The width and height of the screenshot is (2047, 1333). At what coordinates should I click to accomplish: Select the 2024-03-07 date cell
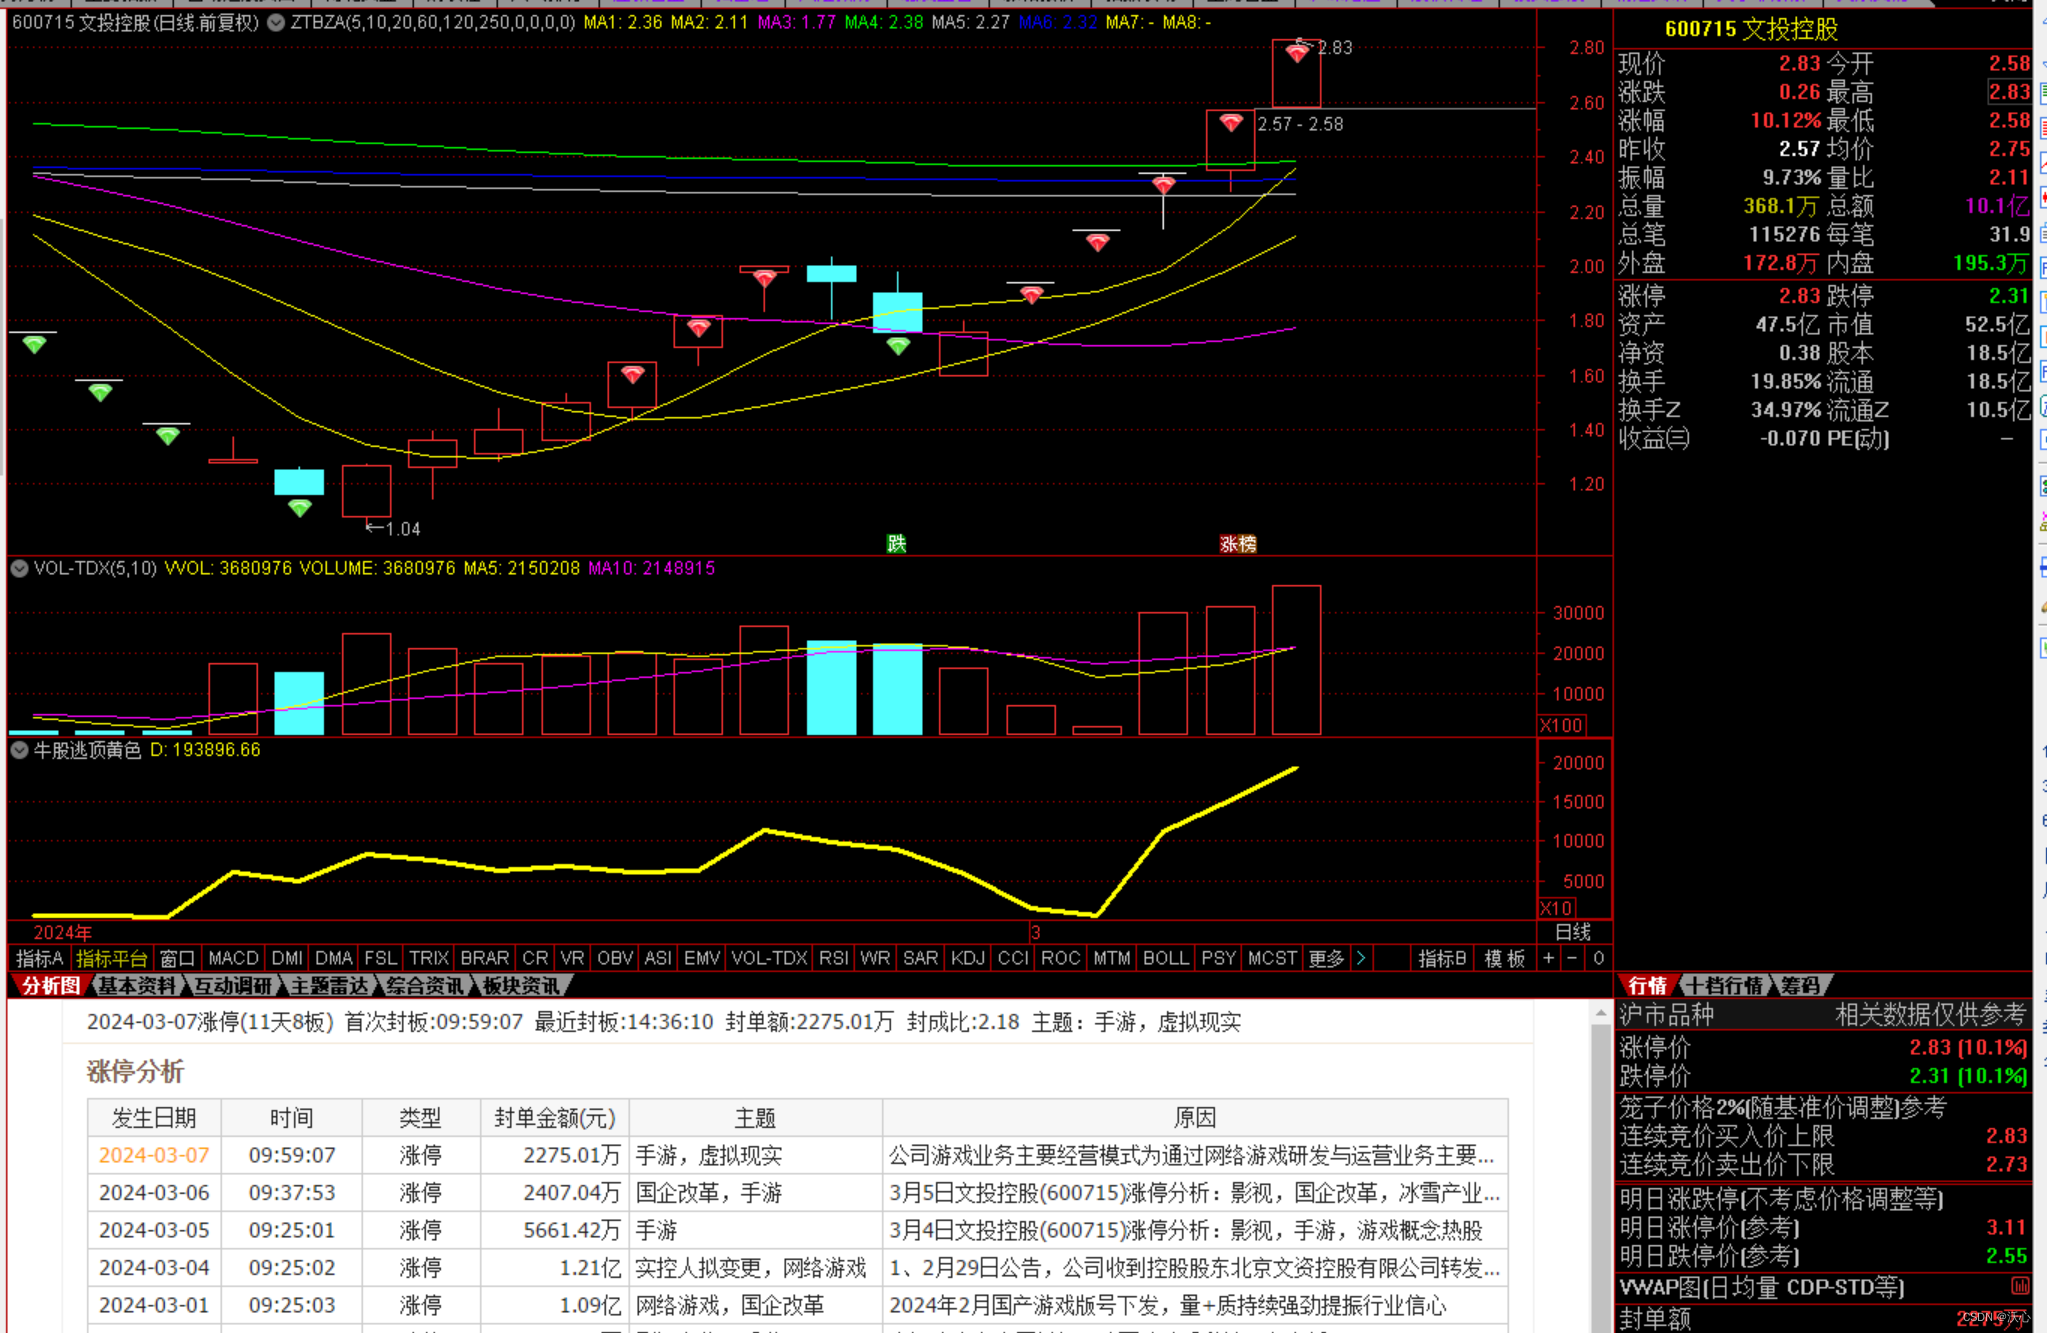(154, 1155)
